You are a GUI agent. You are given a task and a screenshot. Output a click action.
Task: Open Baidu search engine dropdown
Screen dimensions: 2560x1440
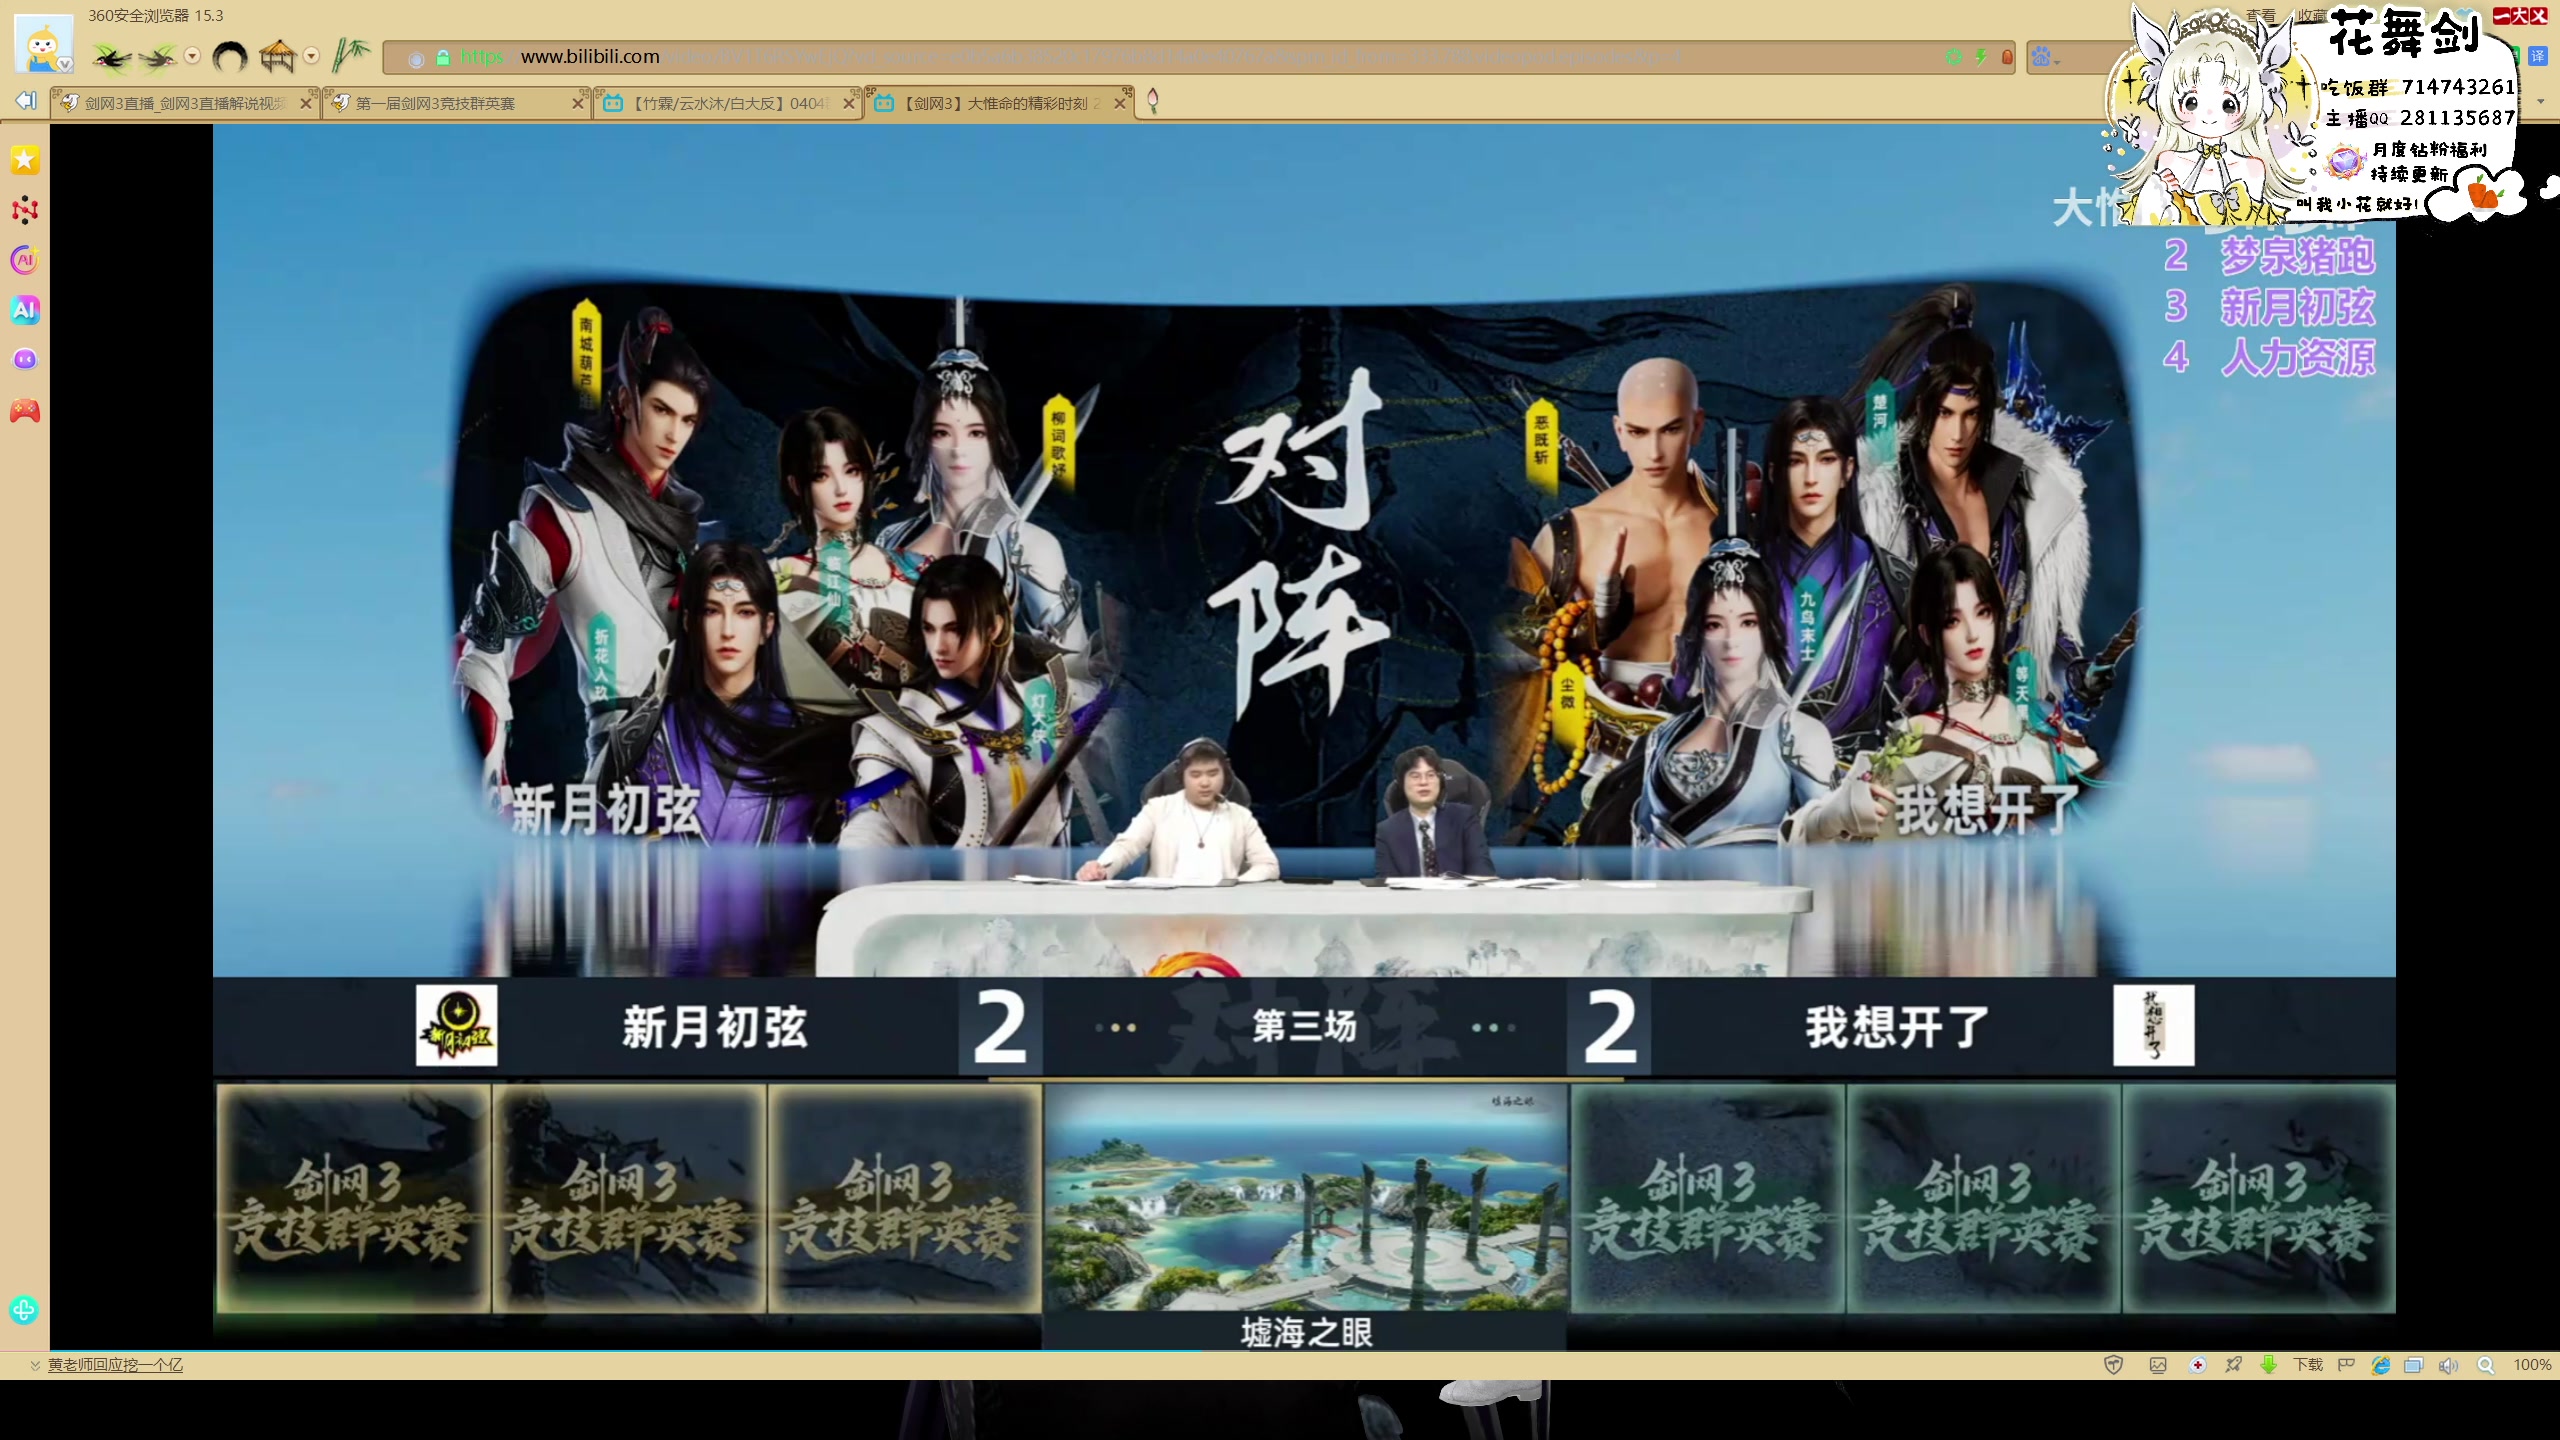pyautogui.click(x=2046, y=58)
